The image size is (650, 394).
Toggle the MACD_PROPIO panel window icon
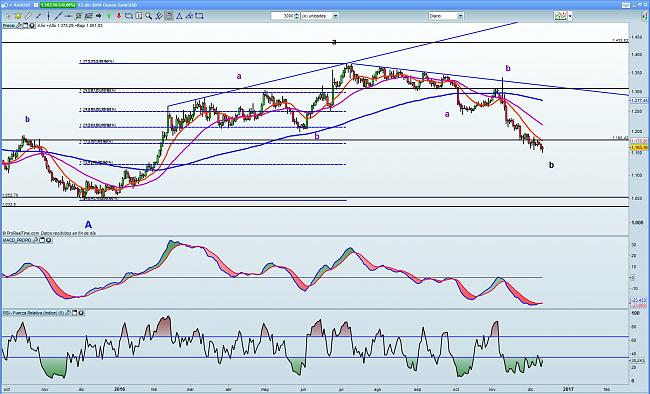click(x=42, y=240)
